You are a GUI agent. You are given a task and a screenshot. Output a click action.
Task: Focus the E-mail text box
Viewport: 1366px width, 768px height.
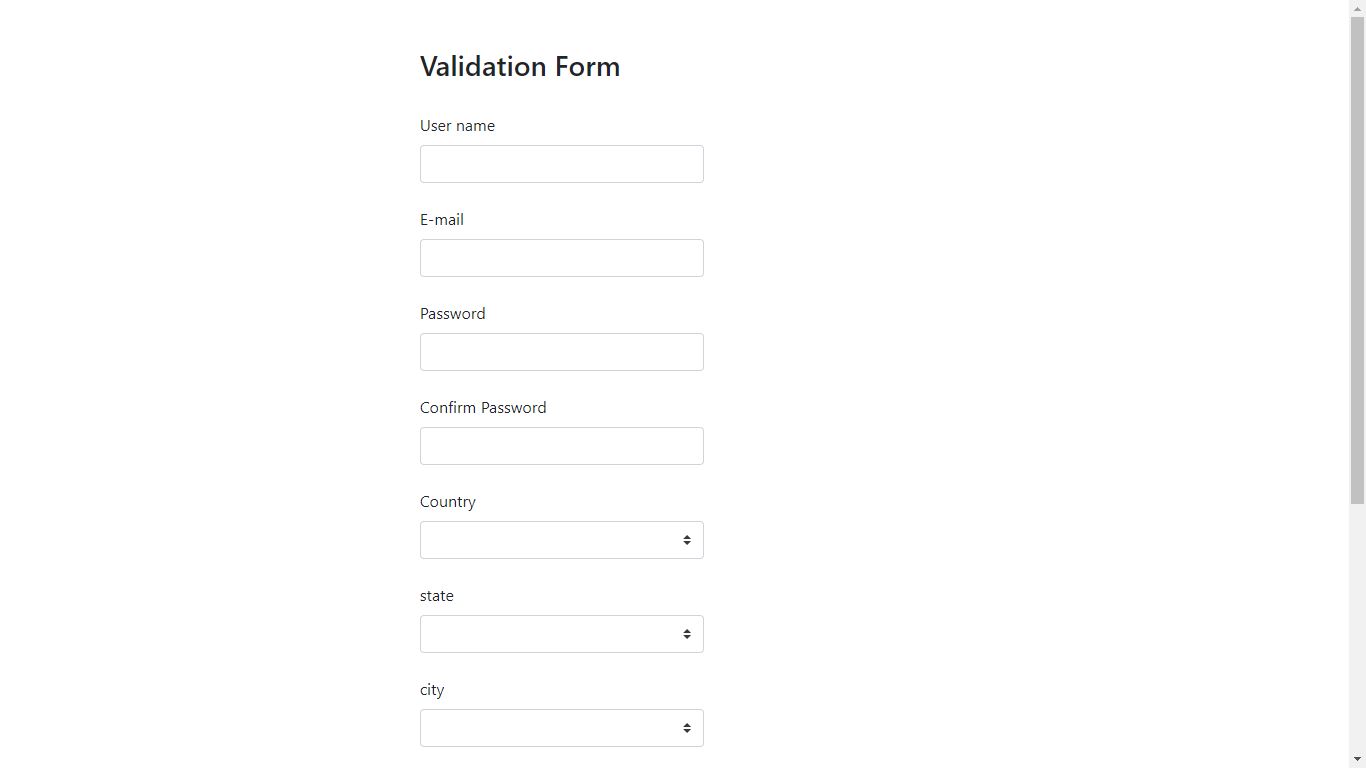(561, 258)
